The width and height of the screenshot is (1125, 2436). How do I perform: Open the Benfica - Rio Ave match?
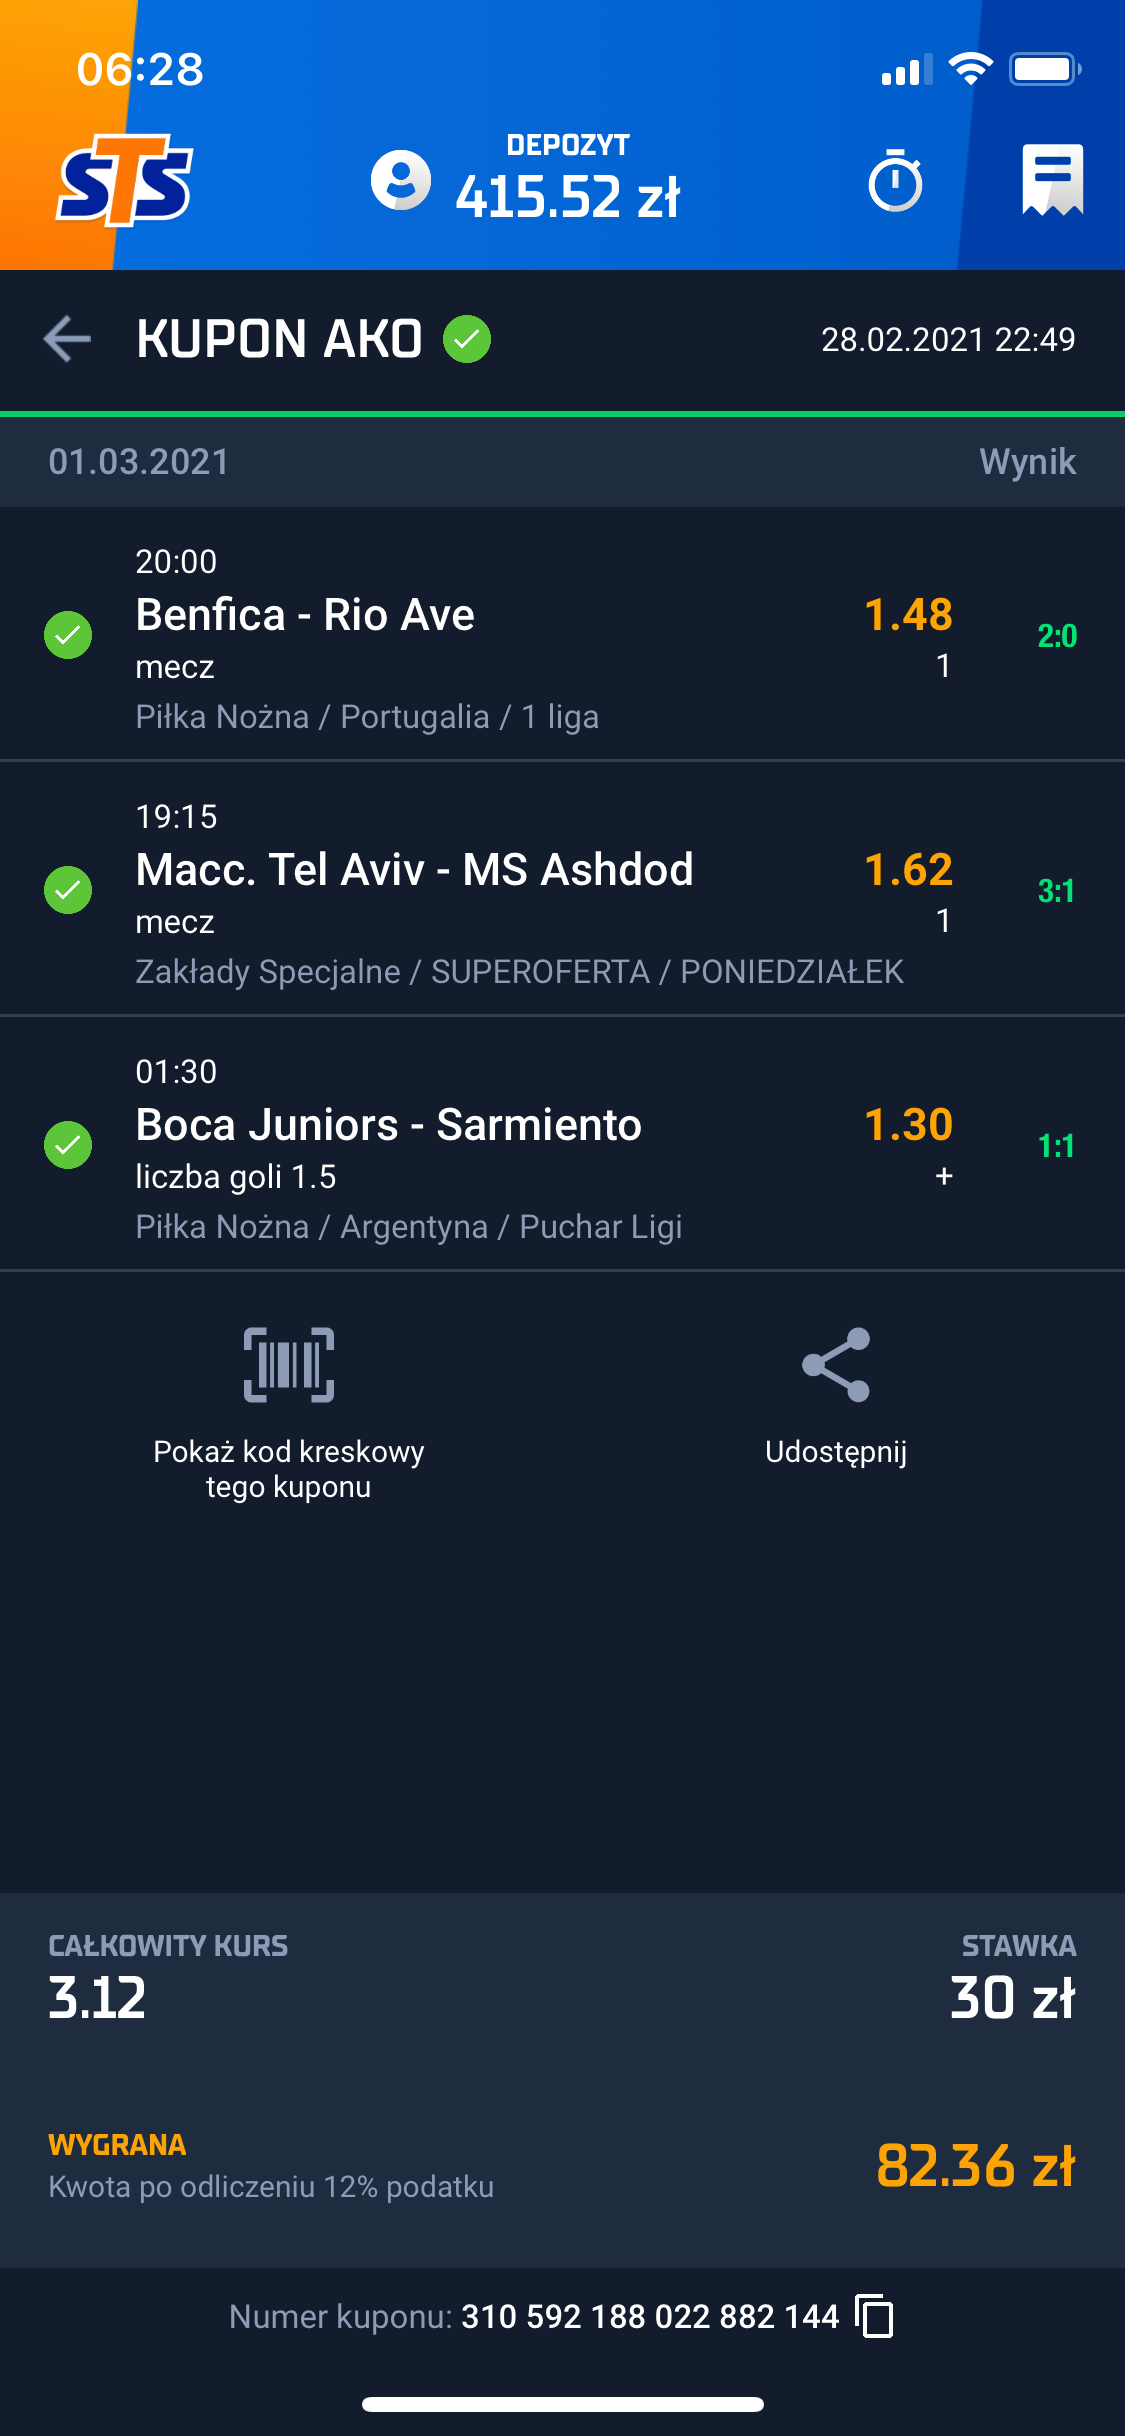[305, 615]
